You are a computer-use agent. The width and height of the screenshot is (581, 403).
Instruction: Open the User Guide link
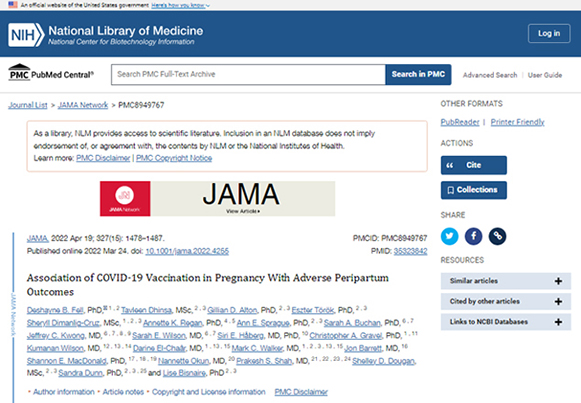[545, 75]
